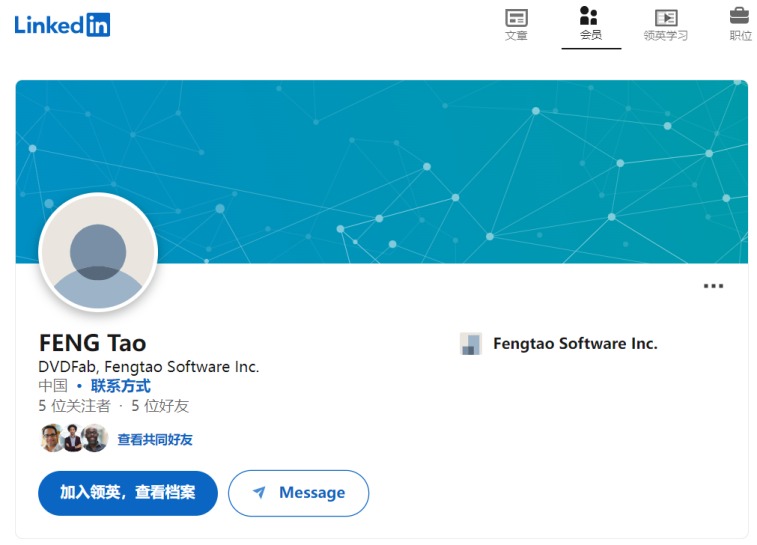This screenshot has height=545, width=757.
Task: Click the Message button
Action: [298, 493]
